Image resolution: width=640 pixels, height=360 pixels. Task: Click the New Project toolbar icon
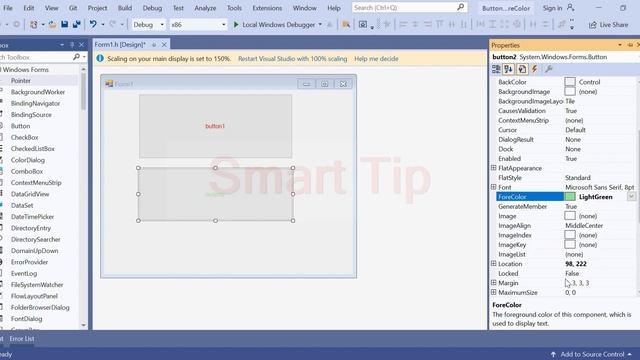33,24
